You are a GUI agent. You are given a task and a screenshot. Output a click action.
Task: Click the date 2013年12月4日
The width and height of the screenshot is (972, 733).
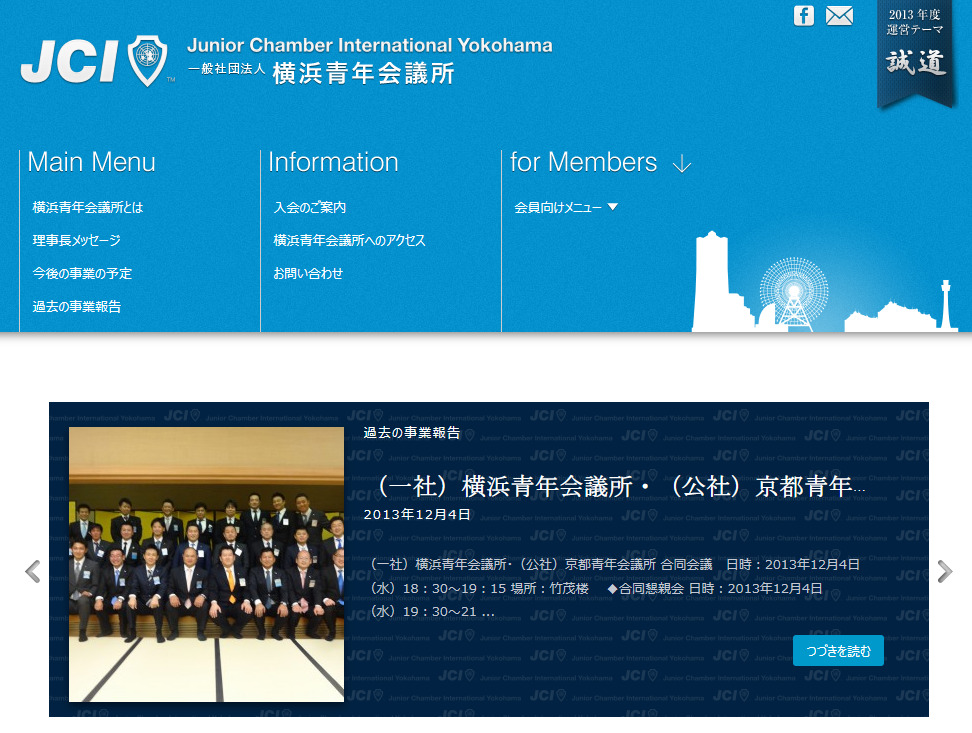[x=417, y=514]
